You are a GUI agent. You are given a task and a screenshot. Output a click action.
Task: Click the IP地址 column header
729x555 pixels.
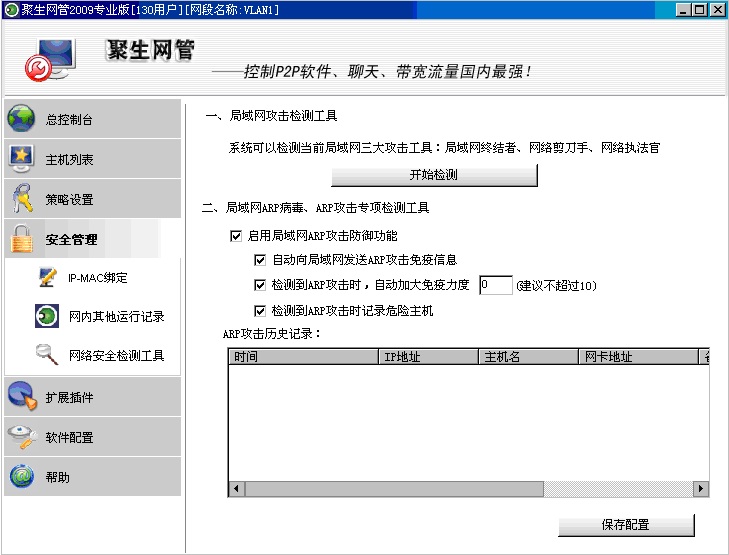[x=429, y=357]
